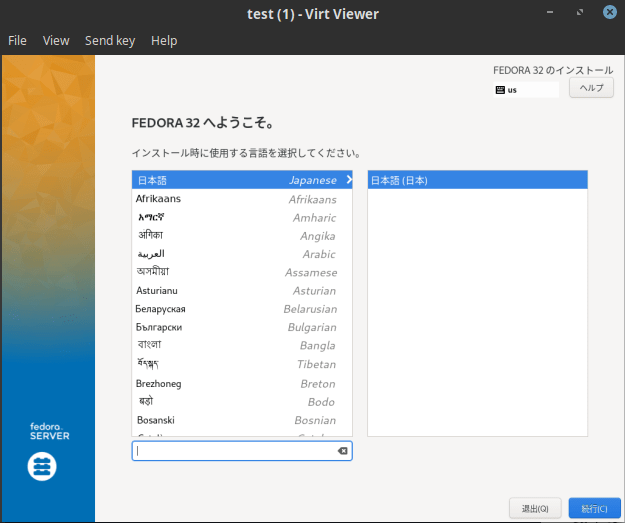The image size is (625, 523).
Task: Click the 続行(C) continue button
Action: click(594, 509)
